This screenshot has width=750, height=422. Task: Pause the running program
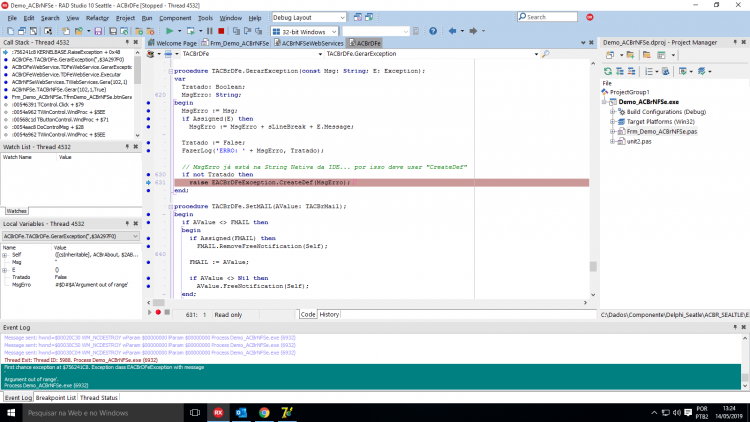click(x=210, y=31)
